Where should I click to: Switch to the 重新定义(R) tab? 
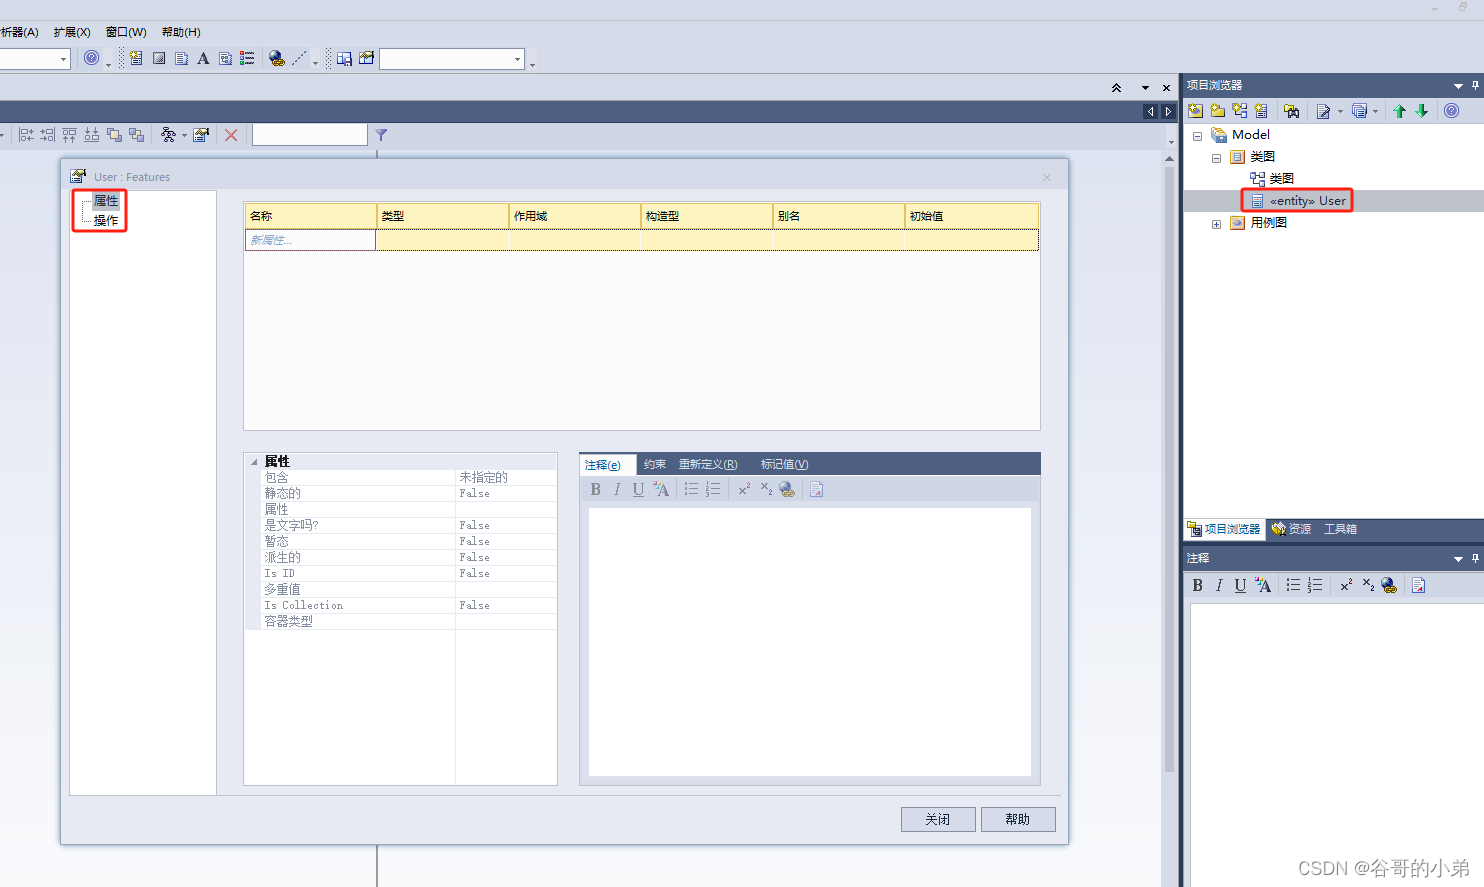[708, 464]
